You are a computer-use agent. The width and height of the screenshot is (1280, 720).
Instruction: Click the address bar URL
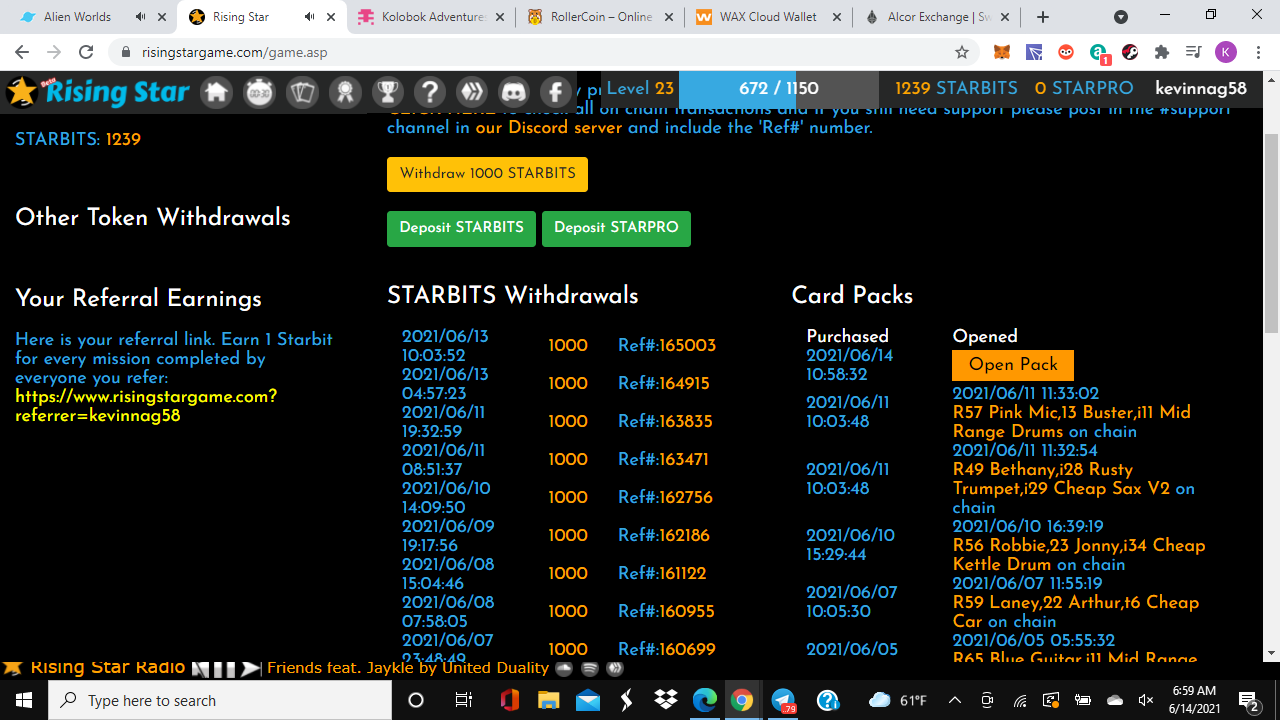tap(235, 52)
